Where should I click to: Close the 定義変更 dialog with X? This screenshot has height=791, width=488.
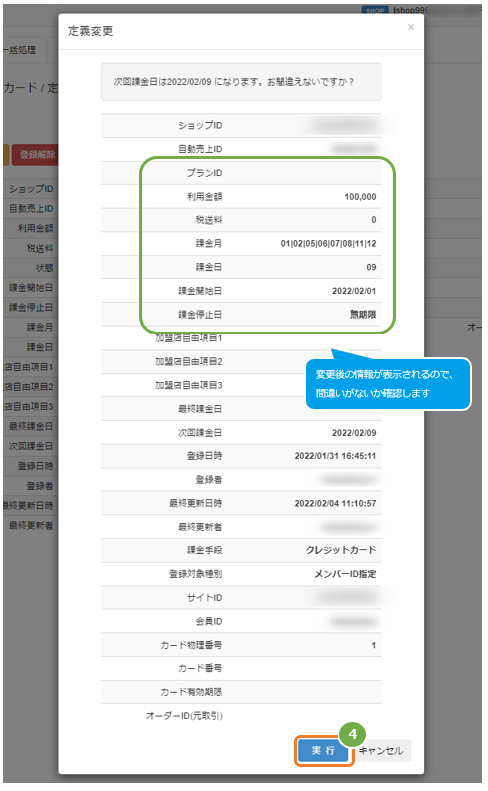(x=411, y=27)
